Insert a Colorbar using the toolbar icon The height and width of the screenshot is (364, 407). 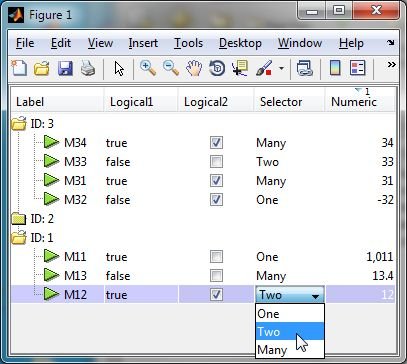point(335,68)
